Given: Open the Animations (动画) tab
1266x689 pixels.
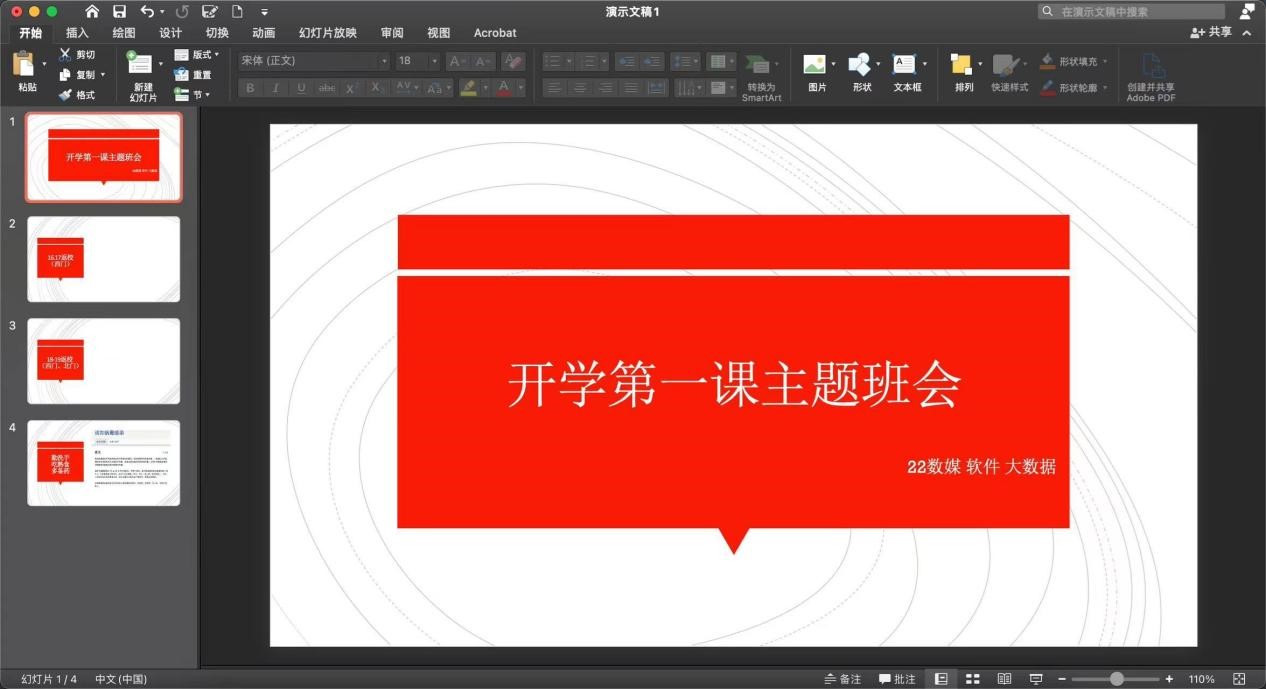Looking at the screenshot, I should (x=264, y=33).
